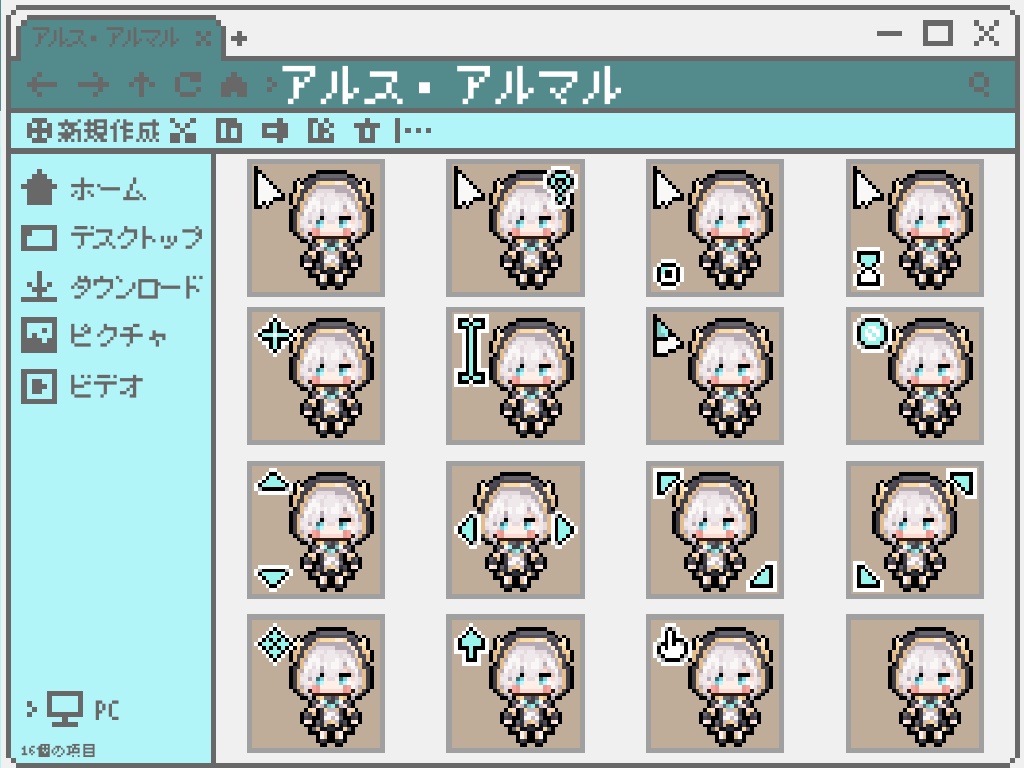Open デスクトップ in the sidebar

pos(112,238)
